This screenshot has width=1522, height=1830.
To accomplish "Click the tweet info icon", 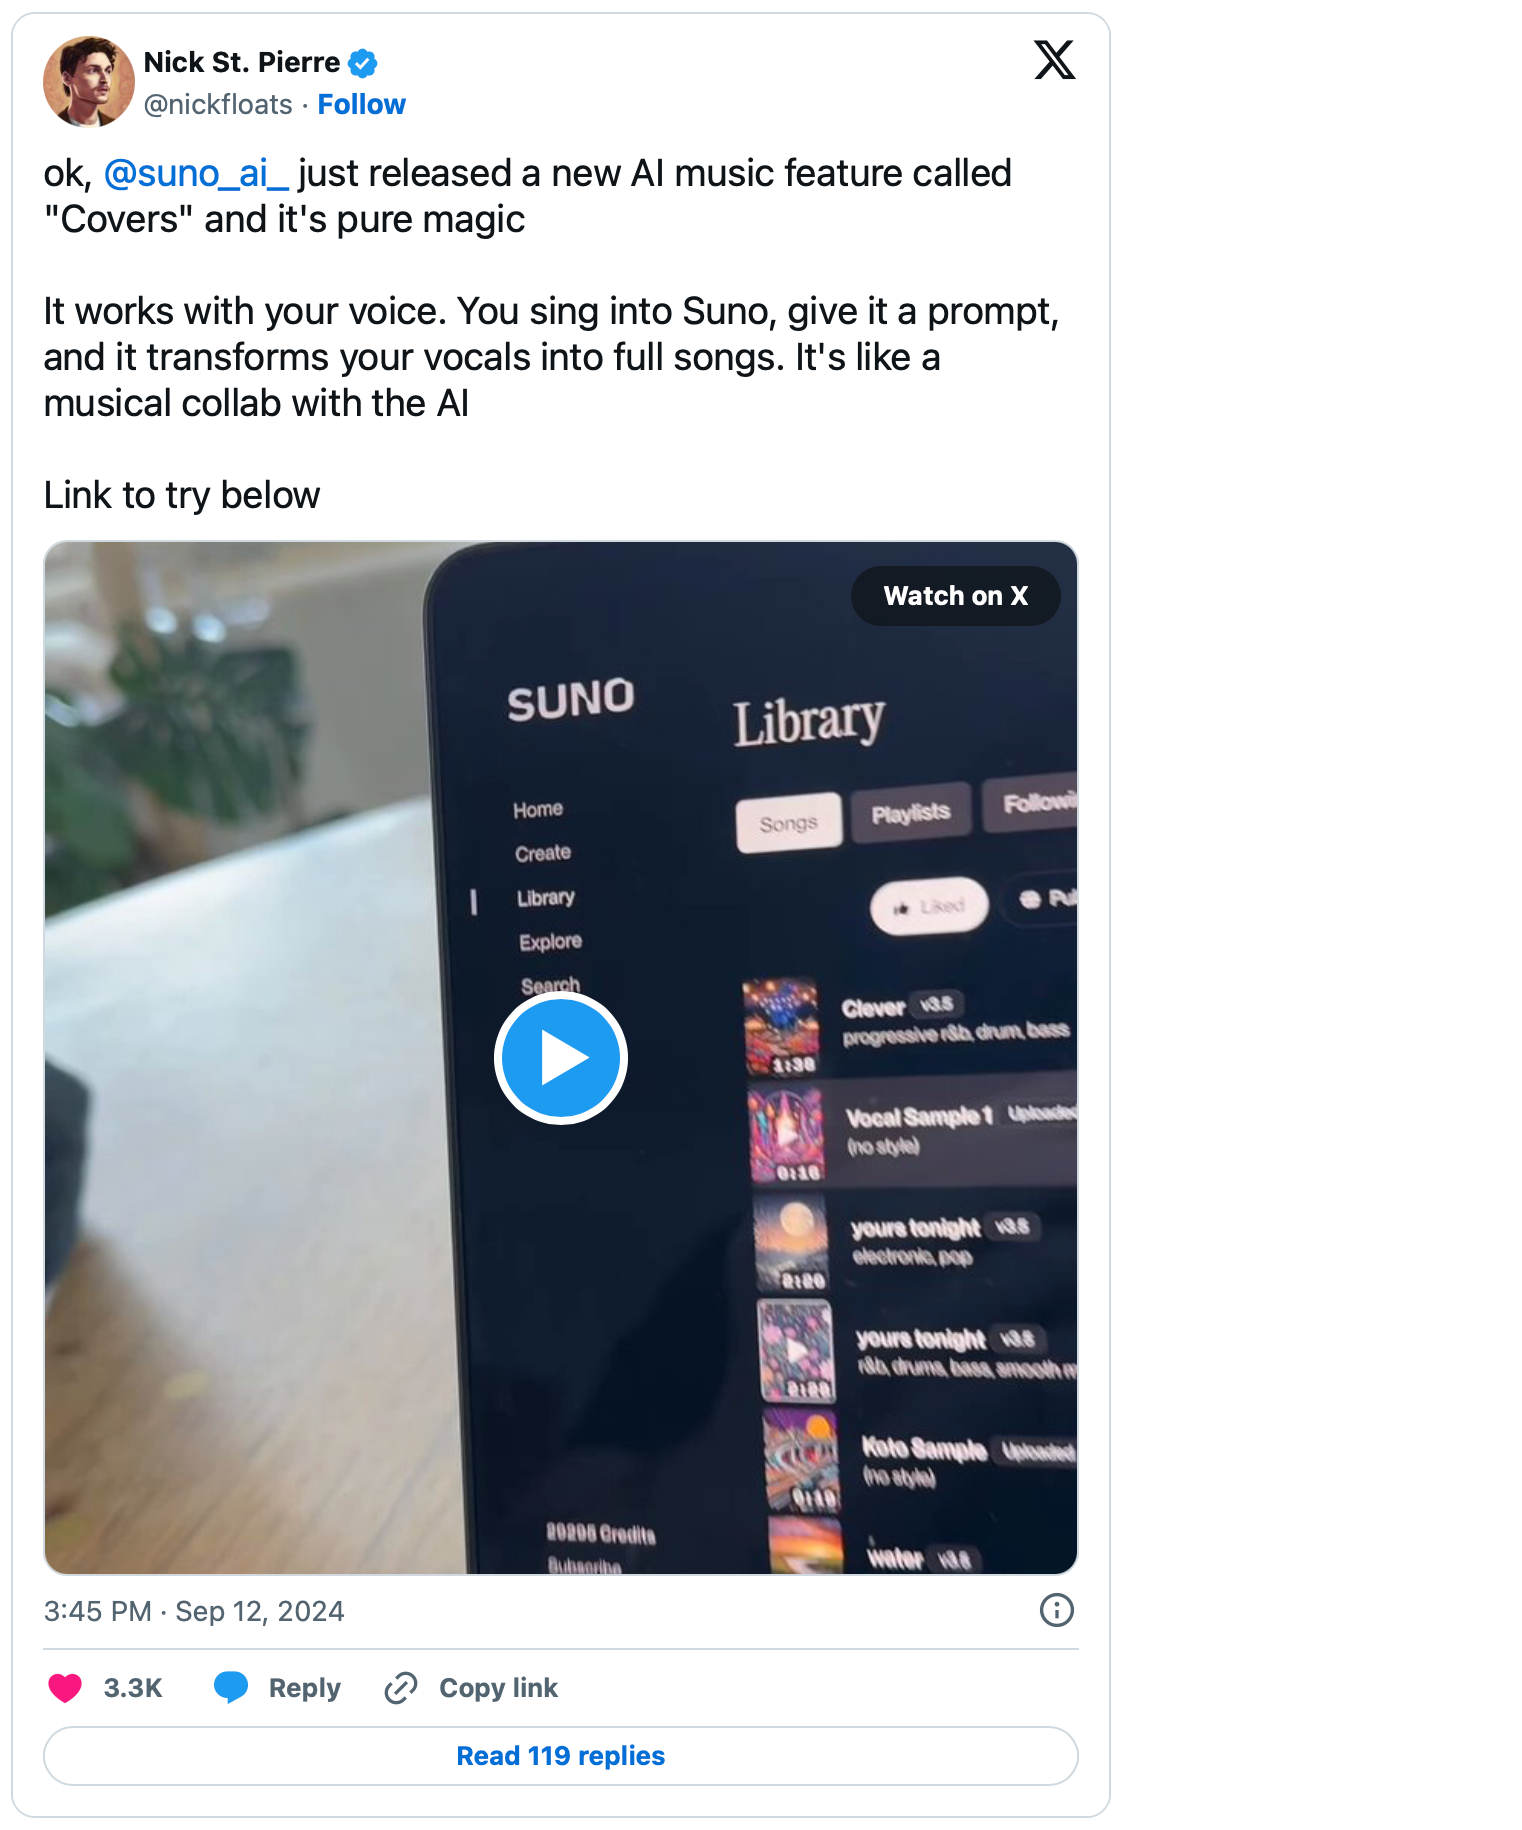I will pyautogui.click(x=1057, y=1610).
